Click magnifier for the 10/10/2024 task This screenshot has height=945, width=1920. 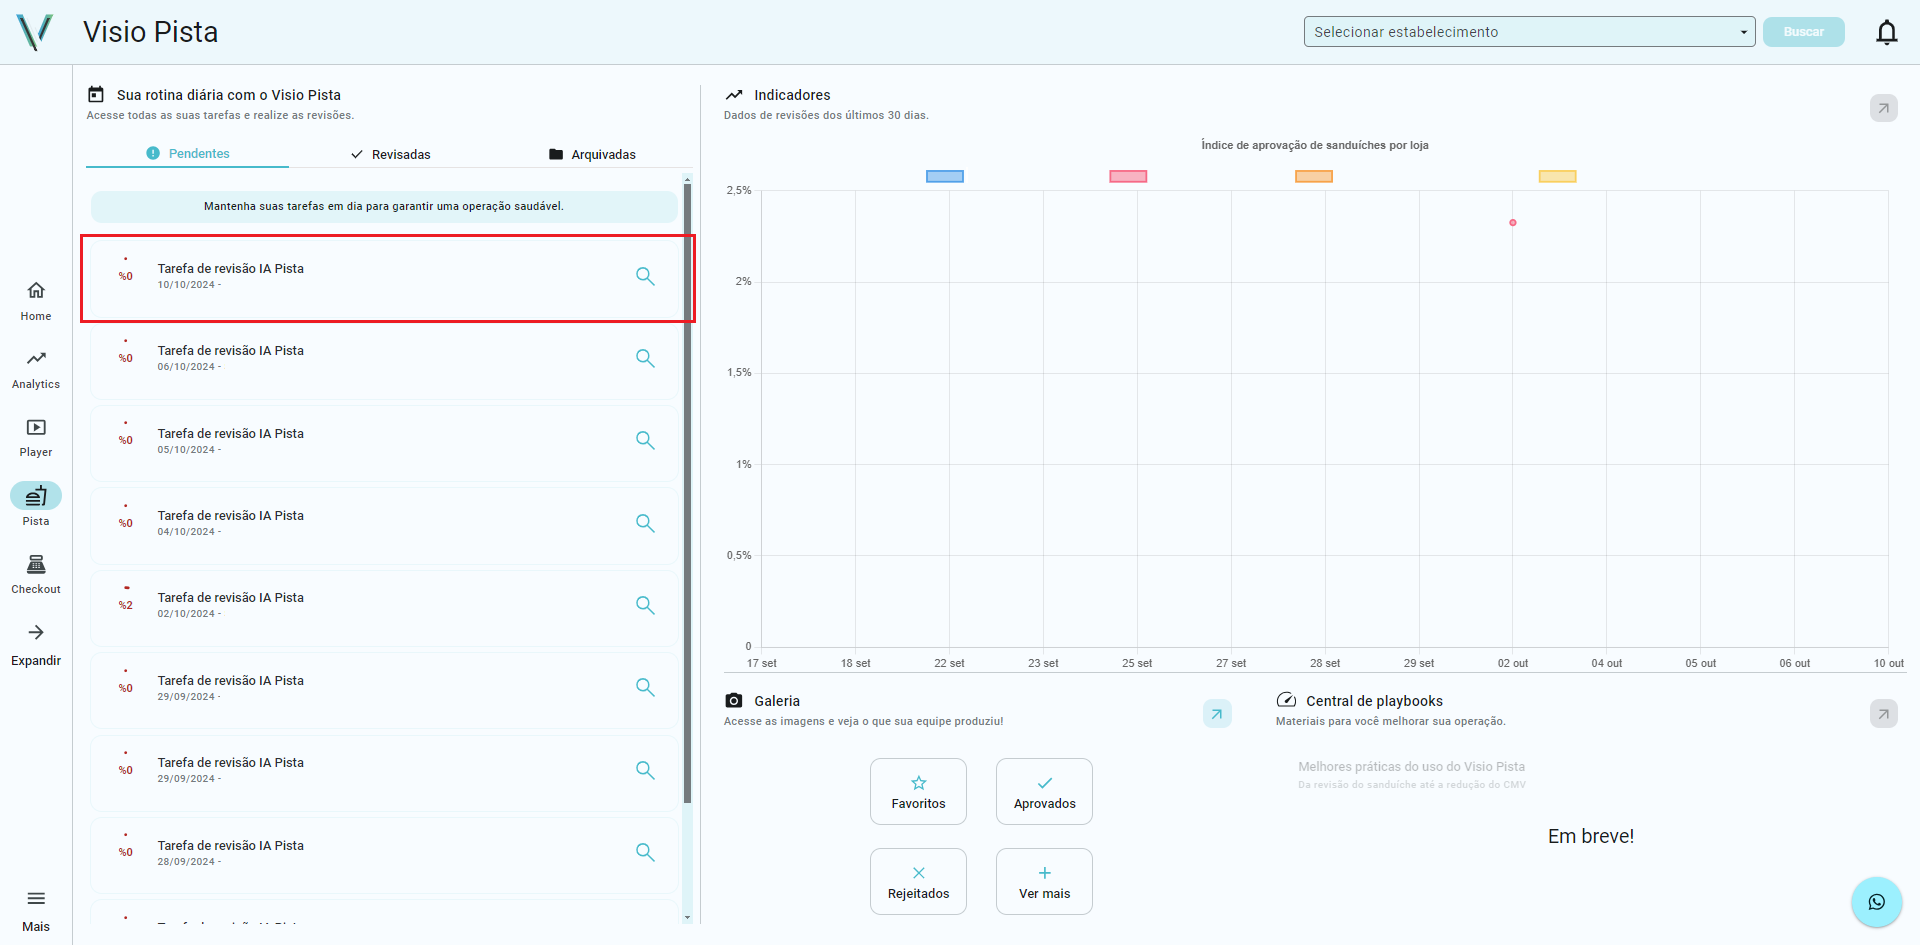tap(646, 276)
